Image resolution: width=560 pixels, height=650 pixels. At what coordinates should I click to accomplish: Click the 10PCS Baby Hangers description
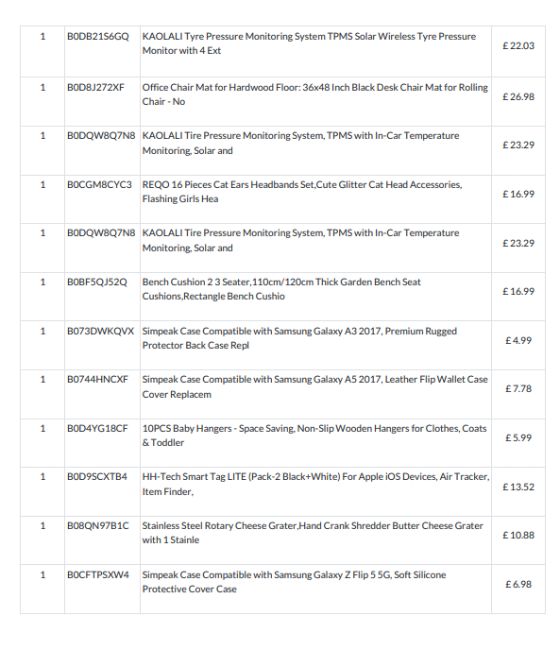(x=314, y=435)
